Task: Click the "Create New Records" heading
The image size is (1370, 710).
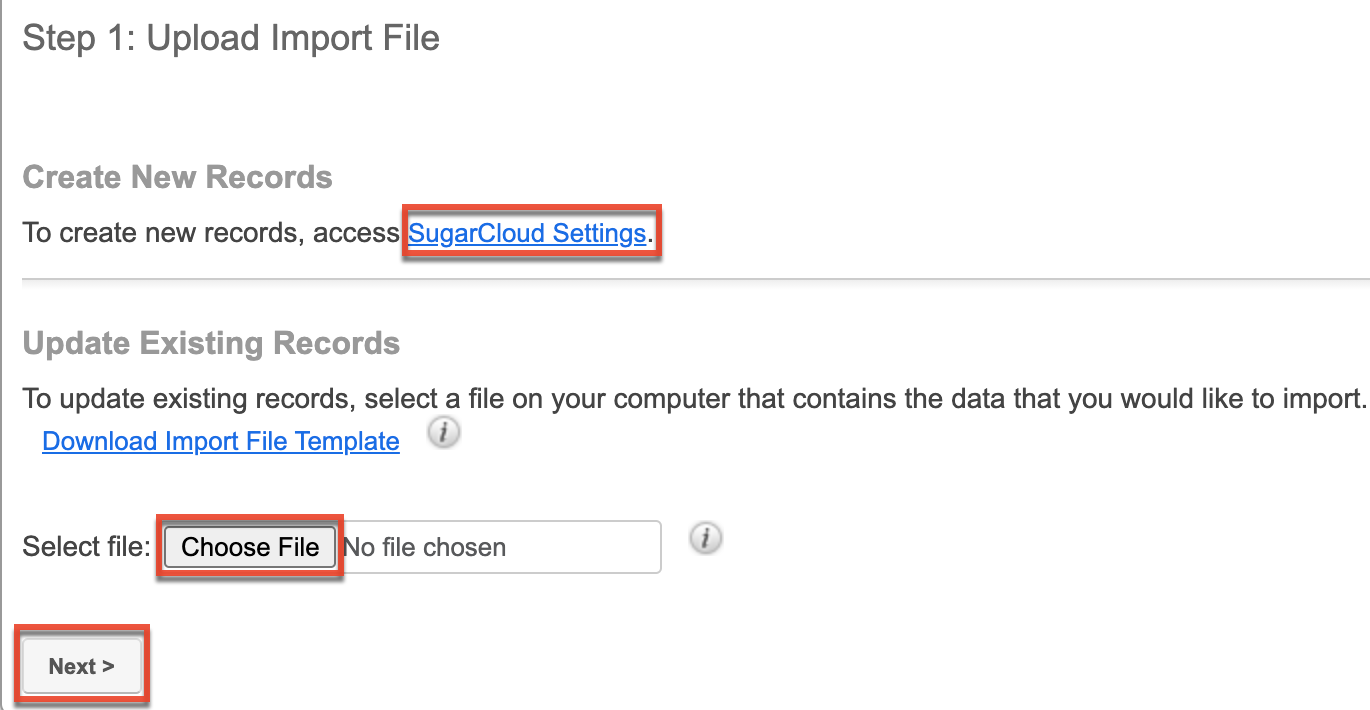Action: 177,177
